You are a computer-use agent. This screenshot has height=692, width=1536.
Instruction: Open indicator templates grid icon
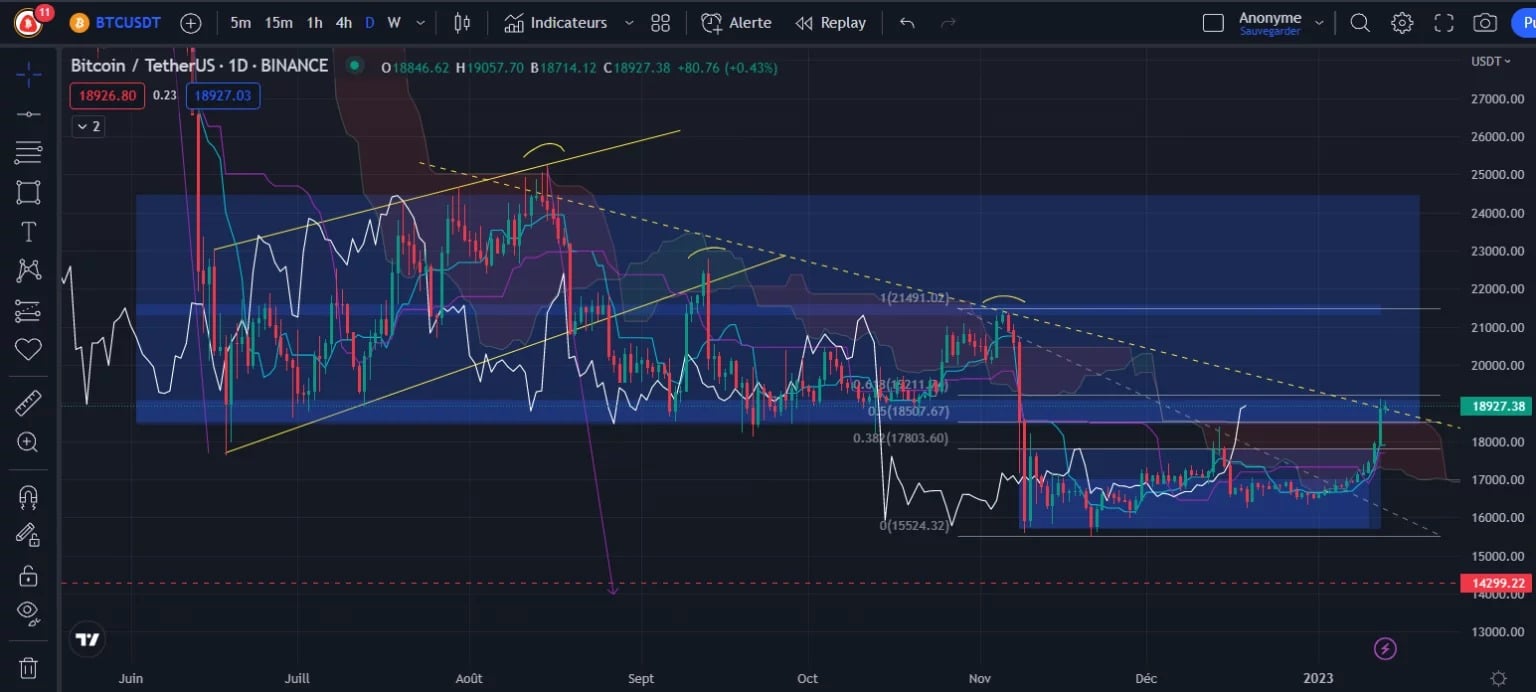[x=660, y=23]
